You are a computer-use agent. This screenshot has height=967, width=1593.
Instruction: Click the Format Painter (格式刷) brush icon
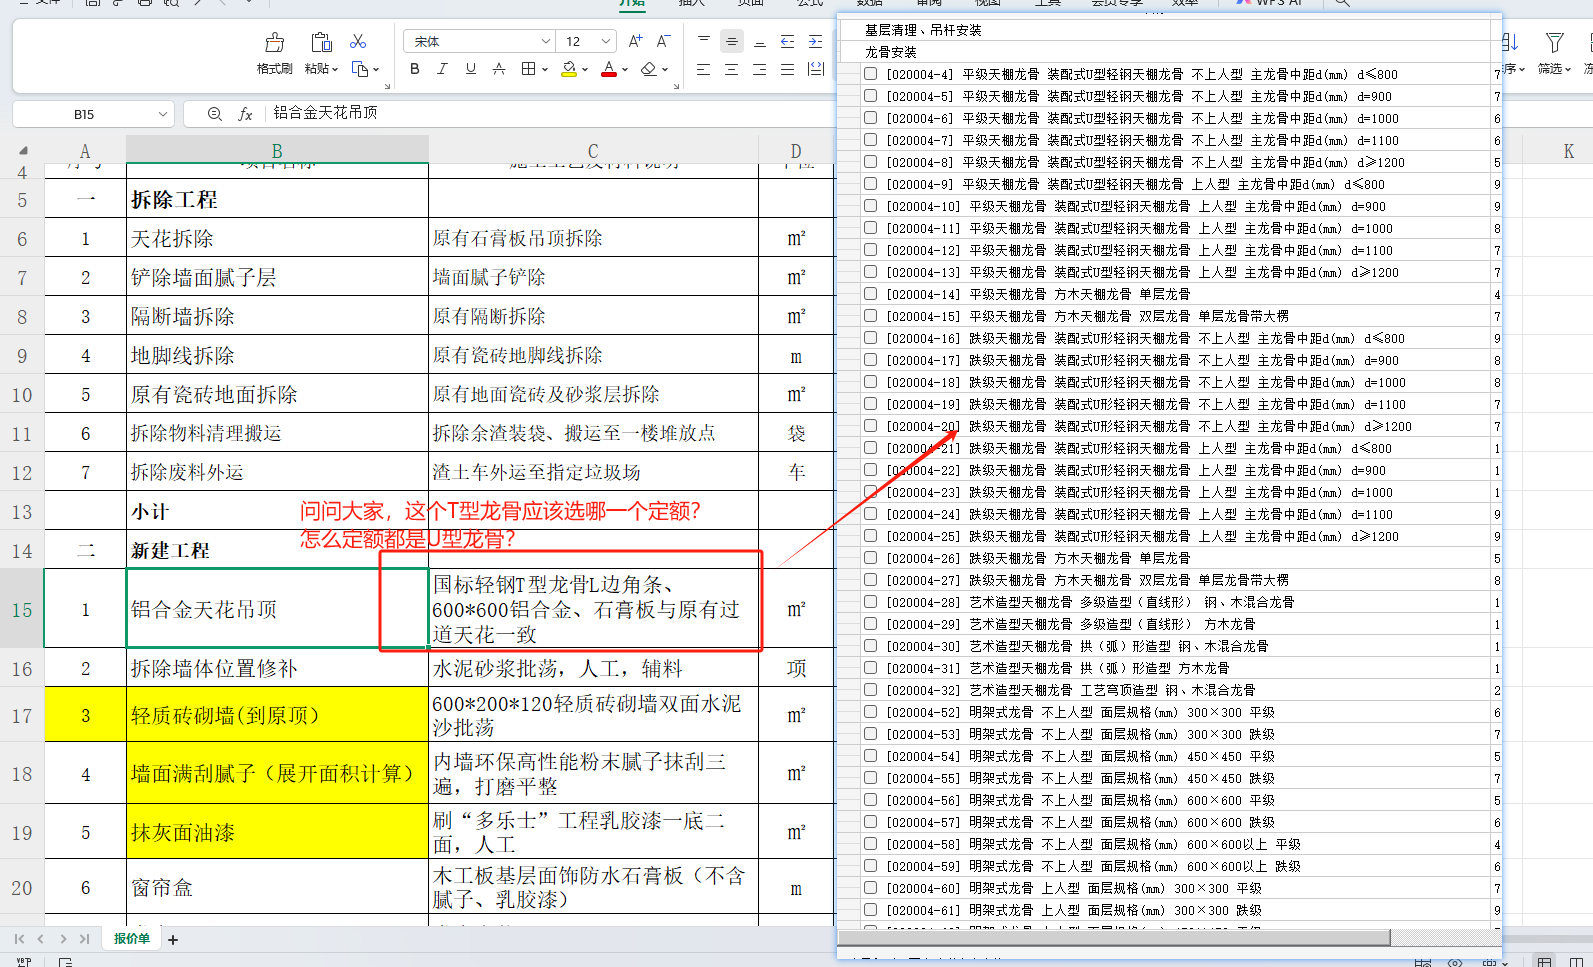coord(274,42)
